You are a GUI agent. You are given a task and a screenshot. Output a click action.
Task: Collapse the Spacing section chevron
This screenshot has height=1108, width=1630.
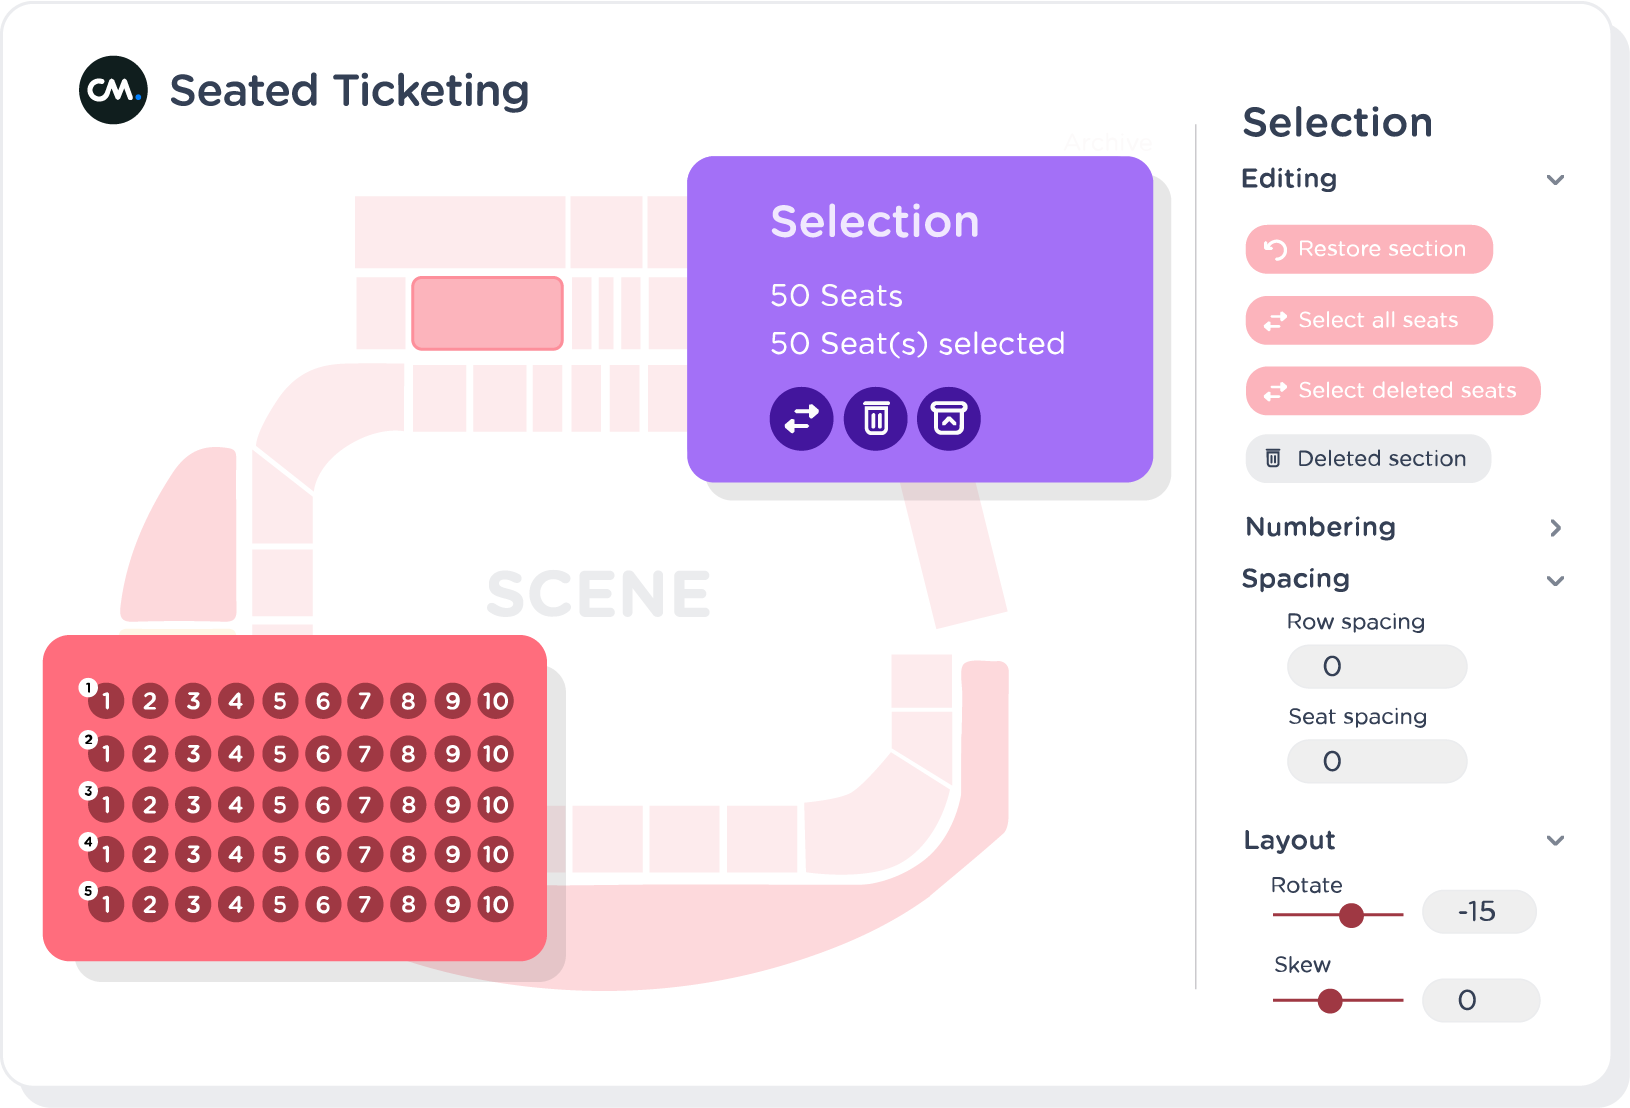coord(1555,581)
